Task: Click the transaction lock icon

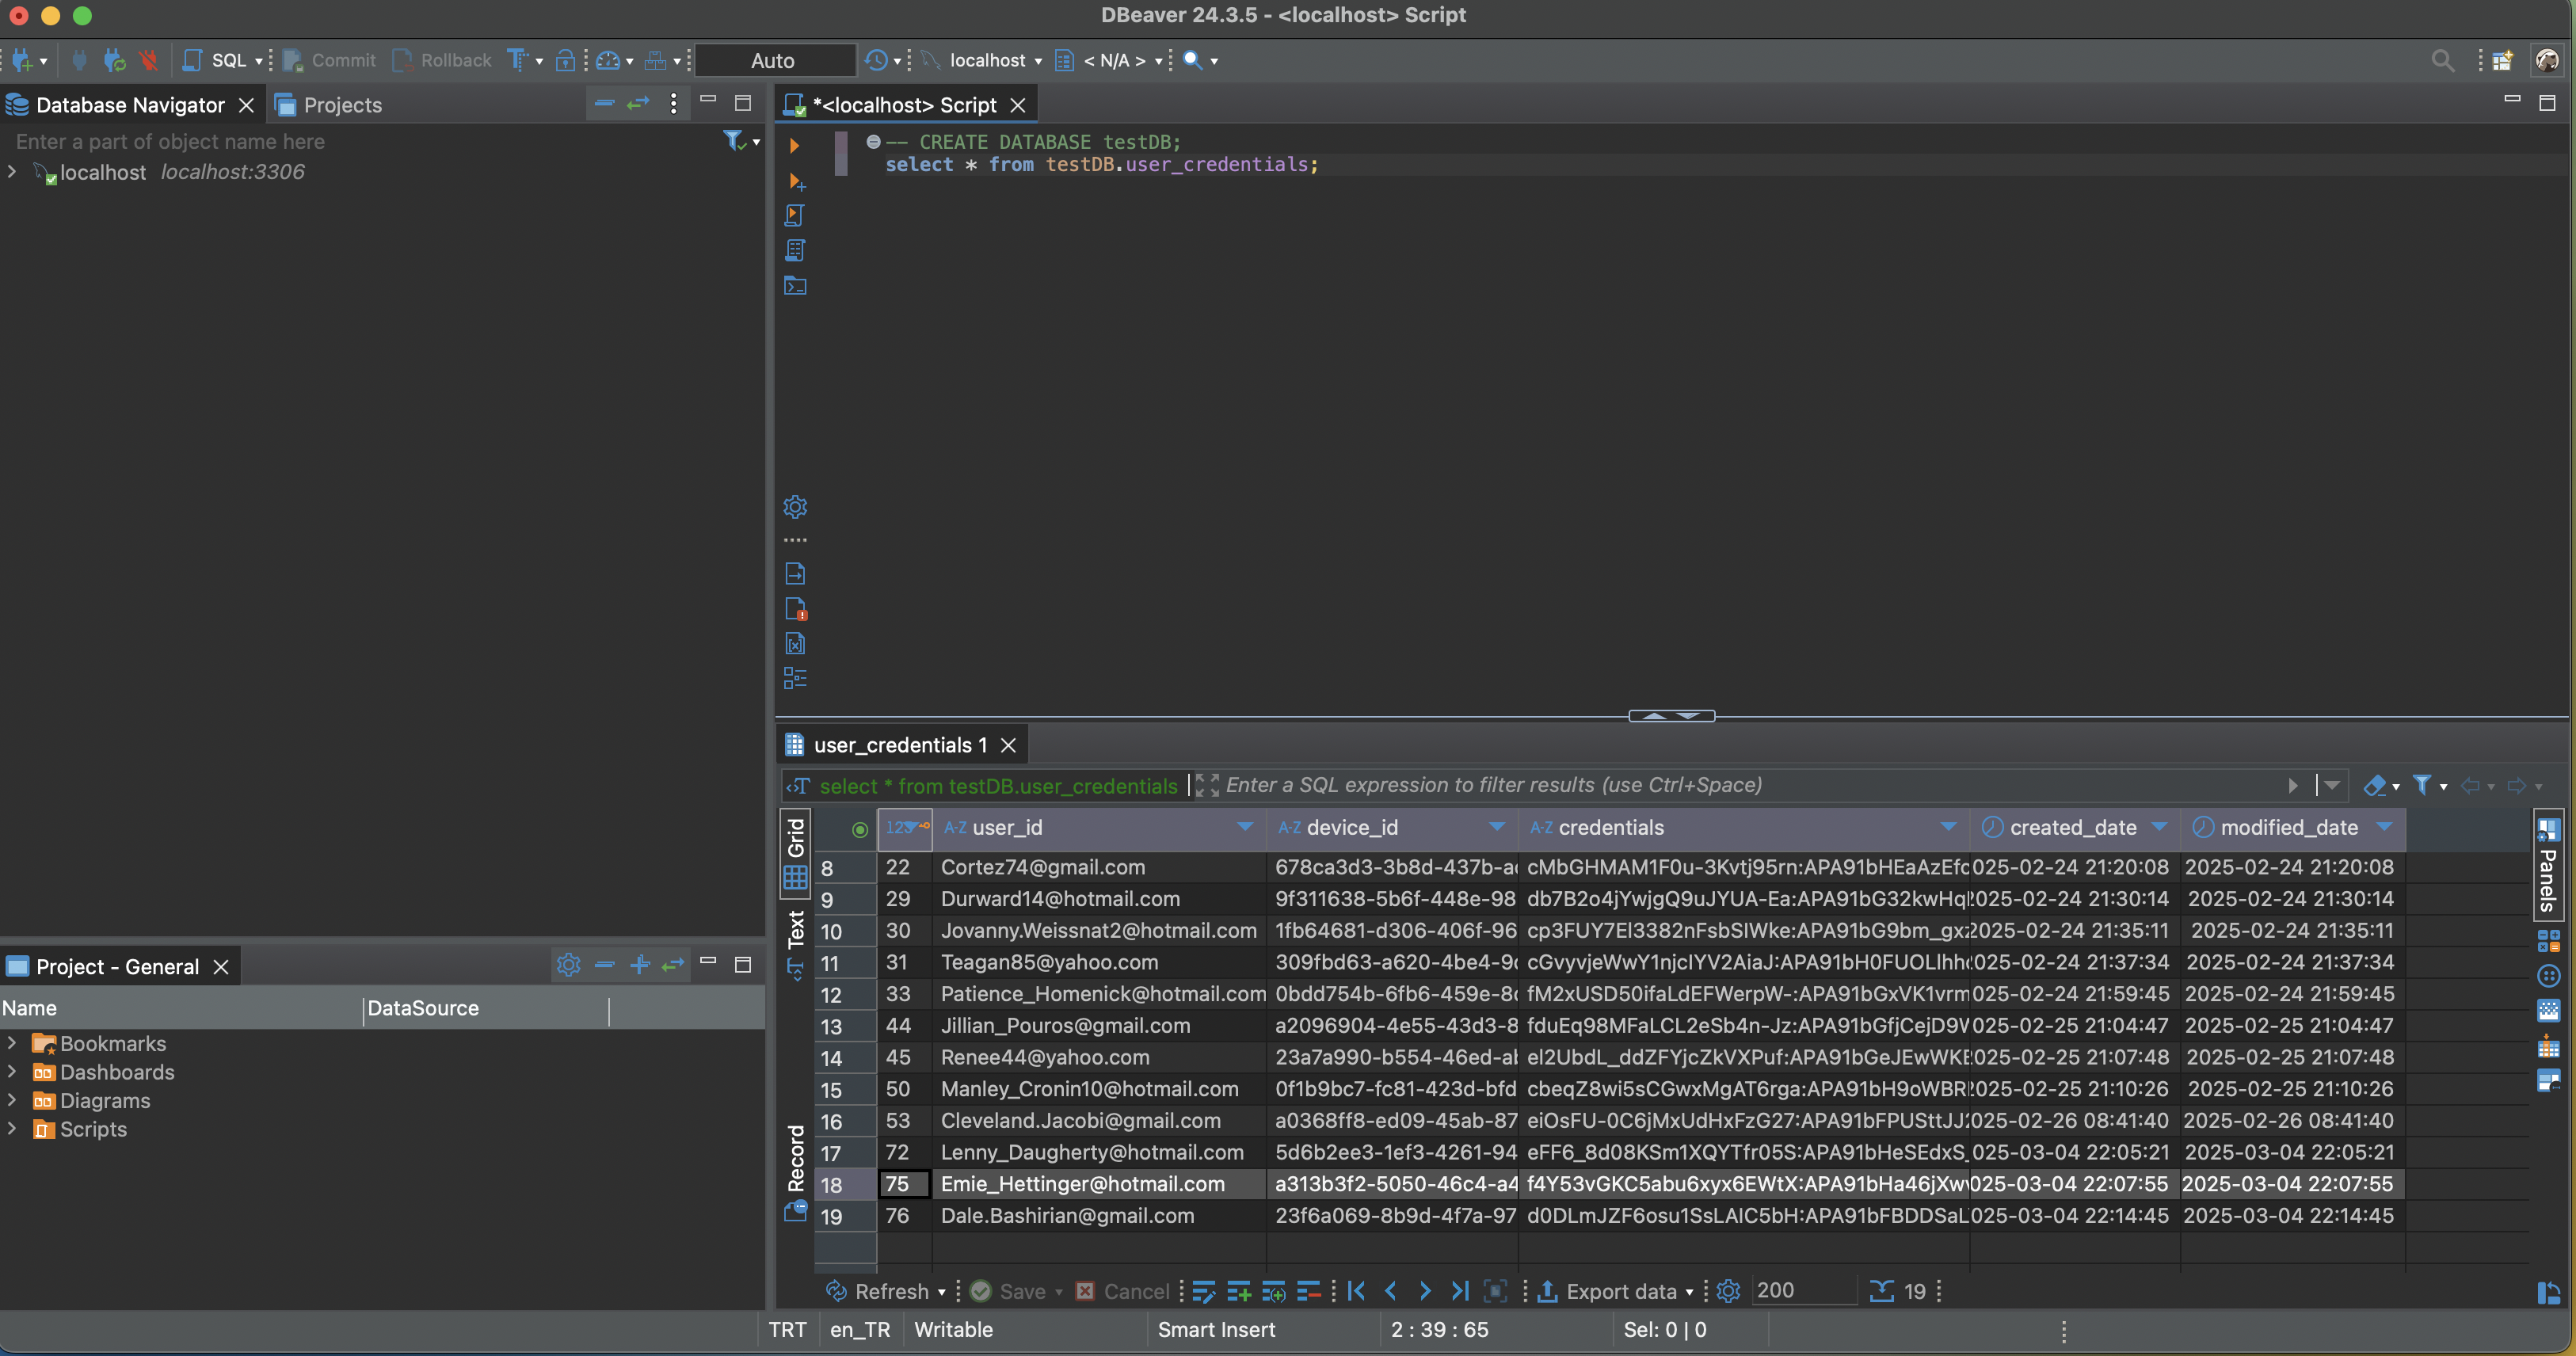Action: point(565,61)
